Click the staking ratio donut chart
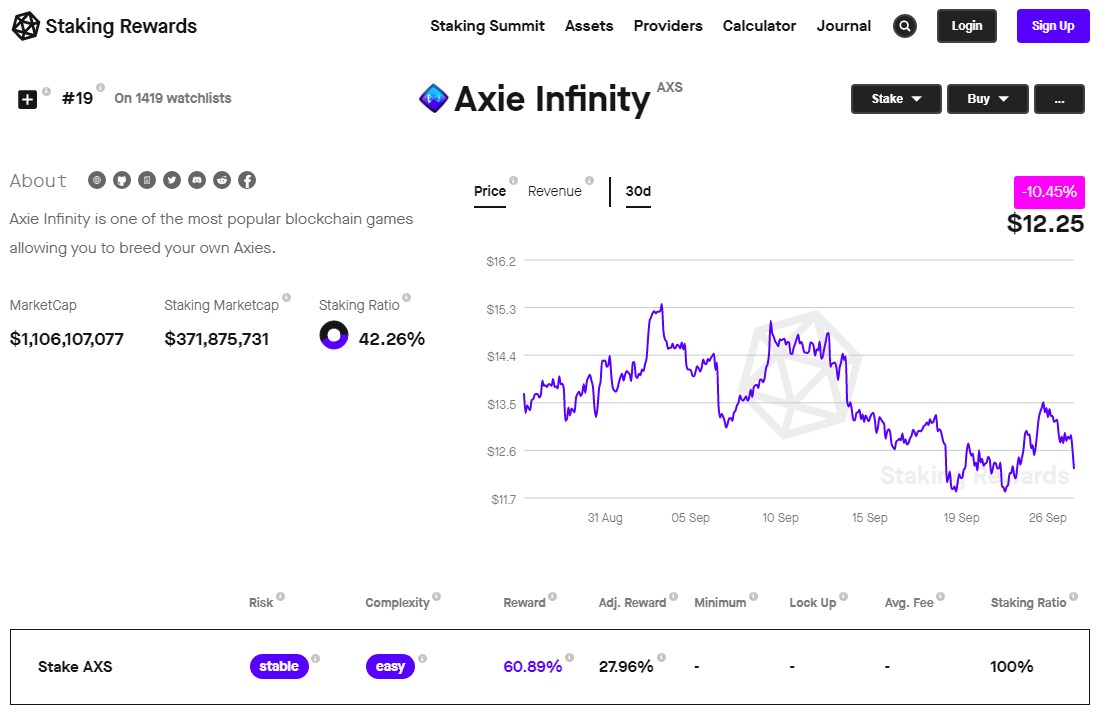1098x711 pixels. 334,335
